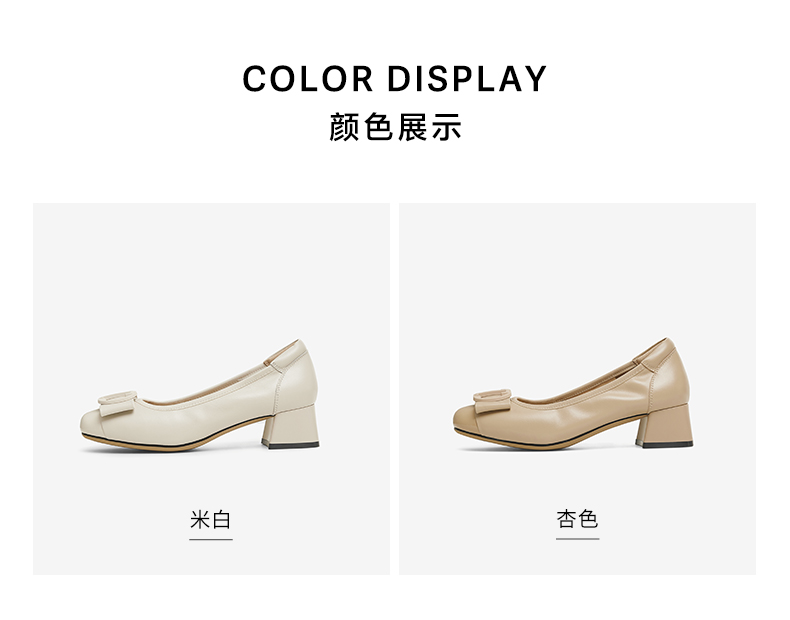
Task: Click the block heel of the apricot shoe
Action: point(665,426)
